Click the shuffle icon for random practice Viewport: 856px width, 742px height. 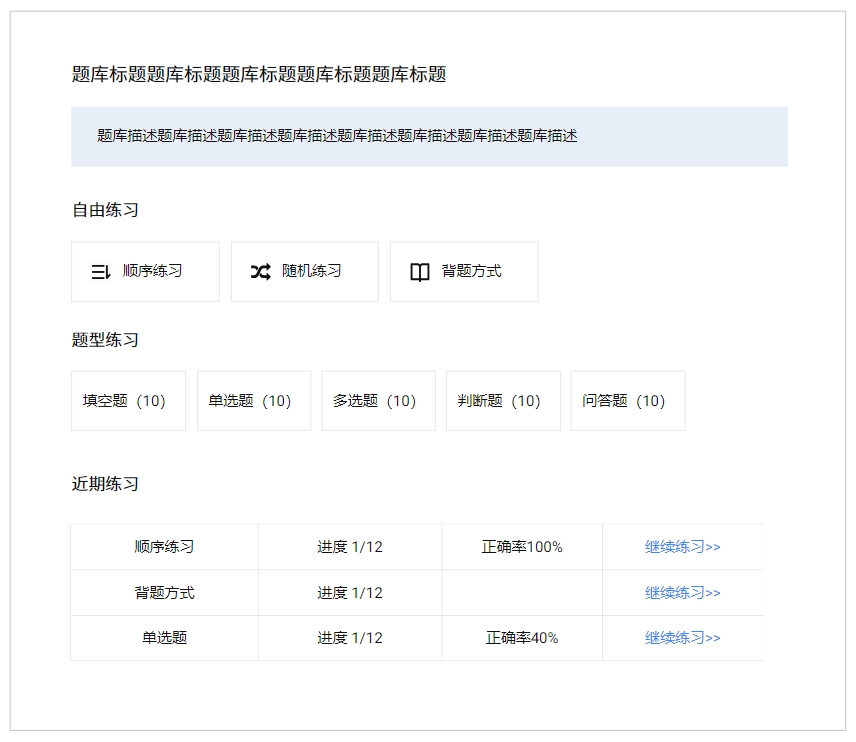pyautogui.click(x=260, y=271)
